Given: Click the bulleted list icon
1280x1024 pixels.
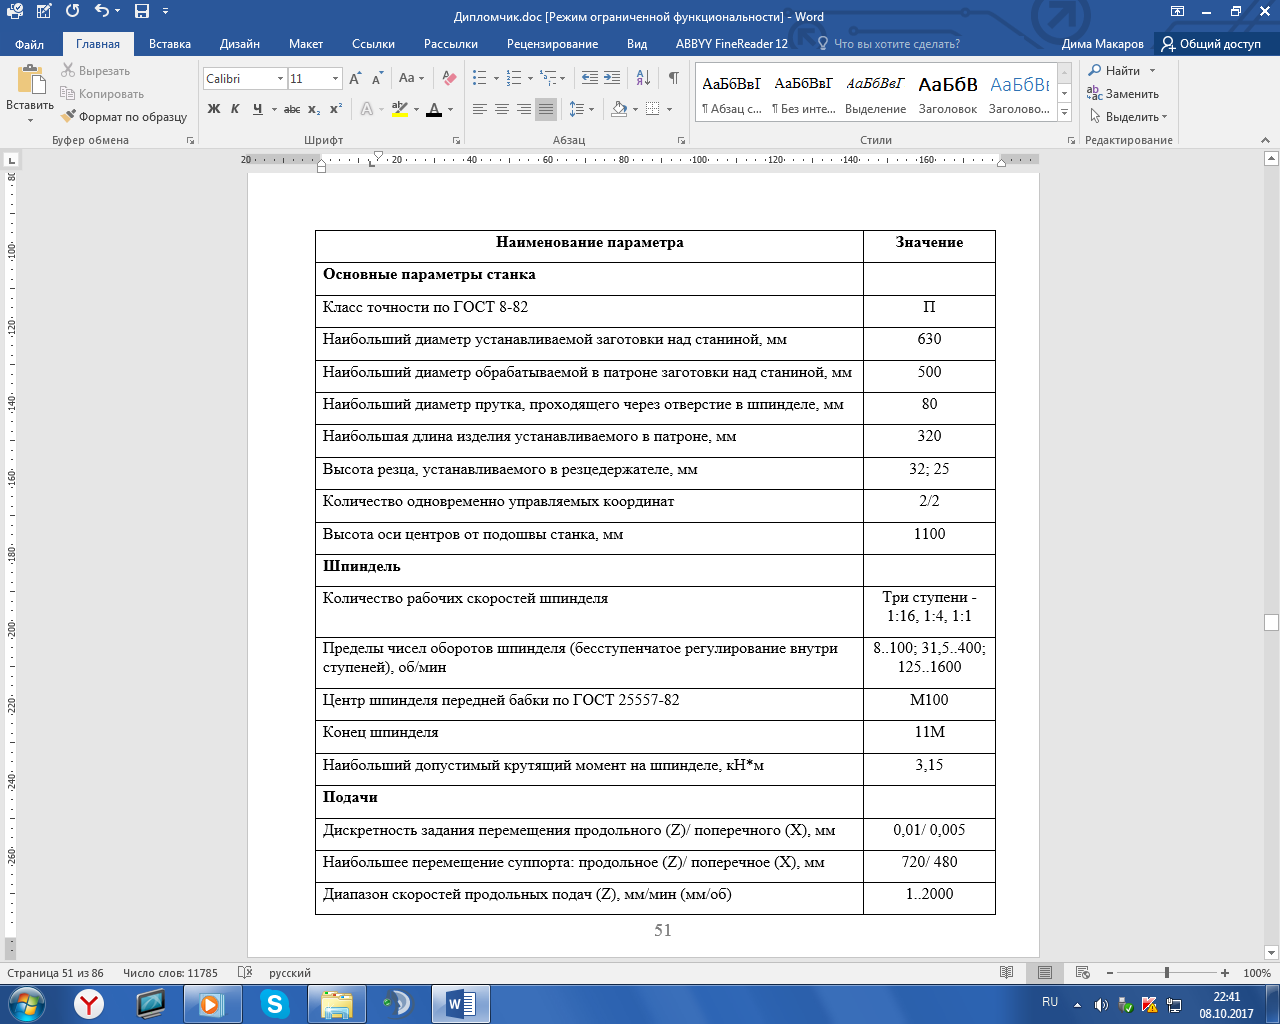Looking at the screenshot, I should (x=480, y=78).
